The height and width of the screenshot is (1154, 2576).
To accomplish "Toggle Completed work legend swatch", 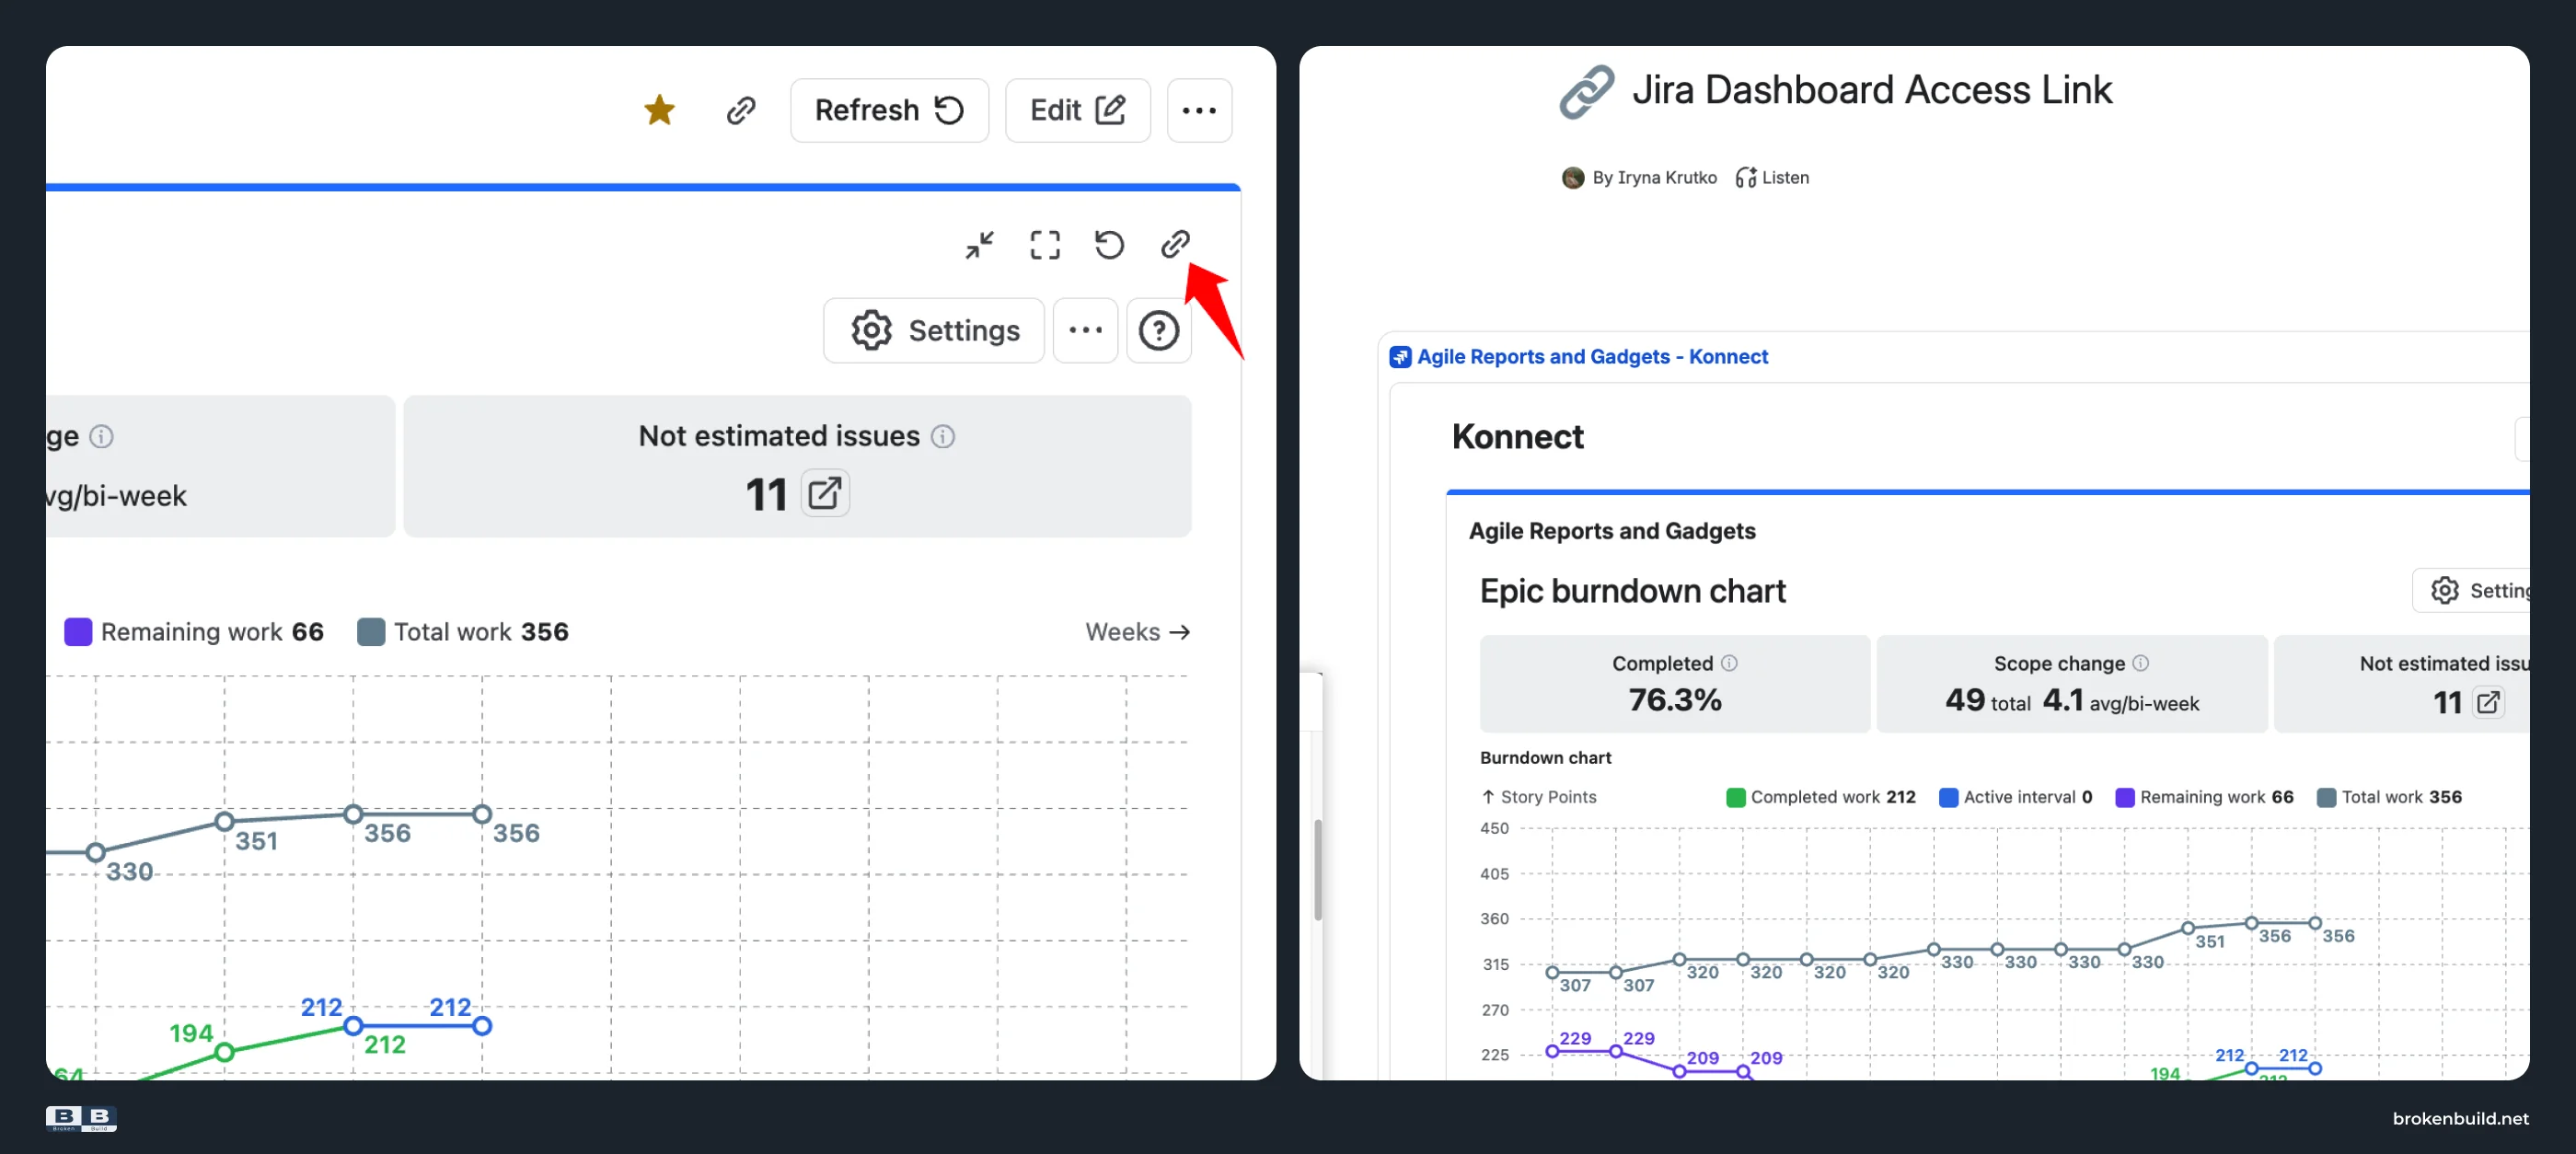I will (1736, 797).
